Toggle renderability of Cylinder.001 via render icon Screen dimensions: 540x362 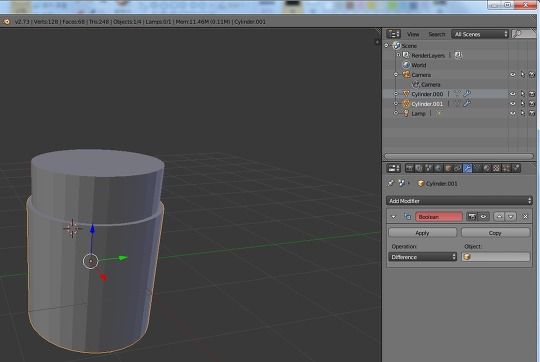[532, 103]
